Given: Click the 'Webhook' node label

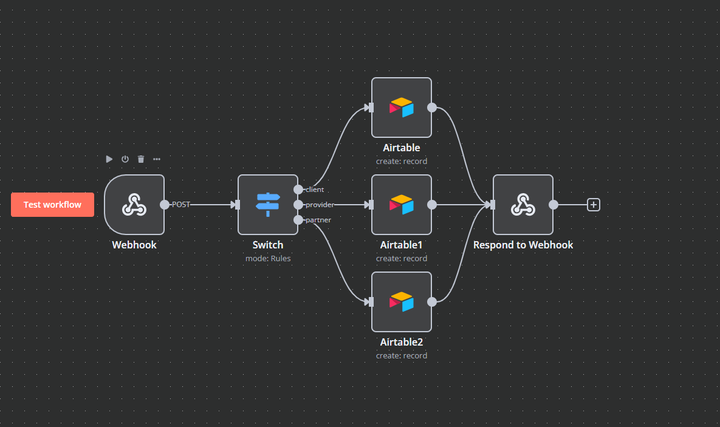Looking at the screenshot, I should pyautogui.click(x=134, y=245).
